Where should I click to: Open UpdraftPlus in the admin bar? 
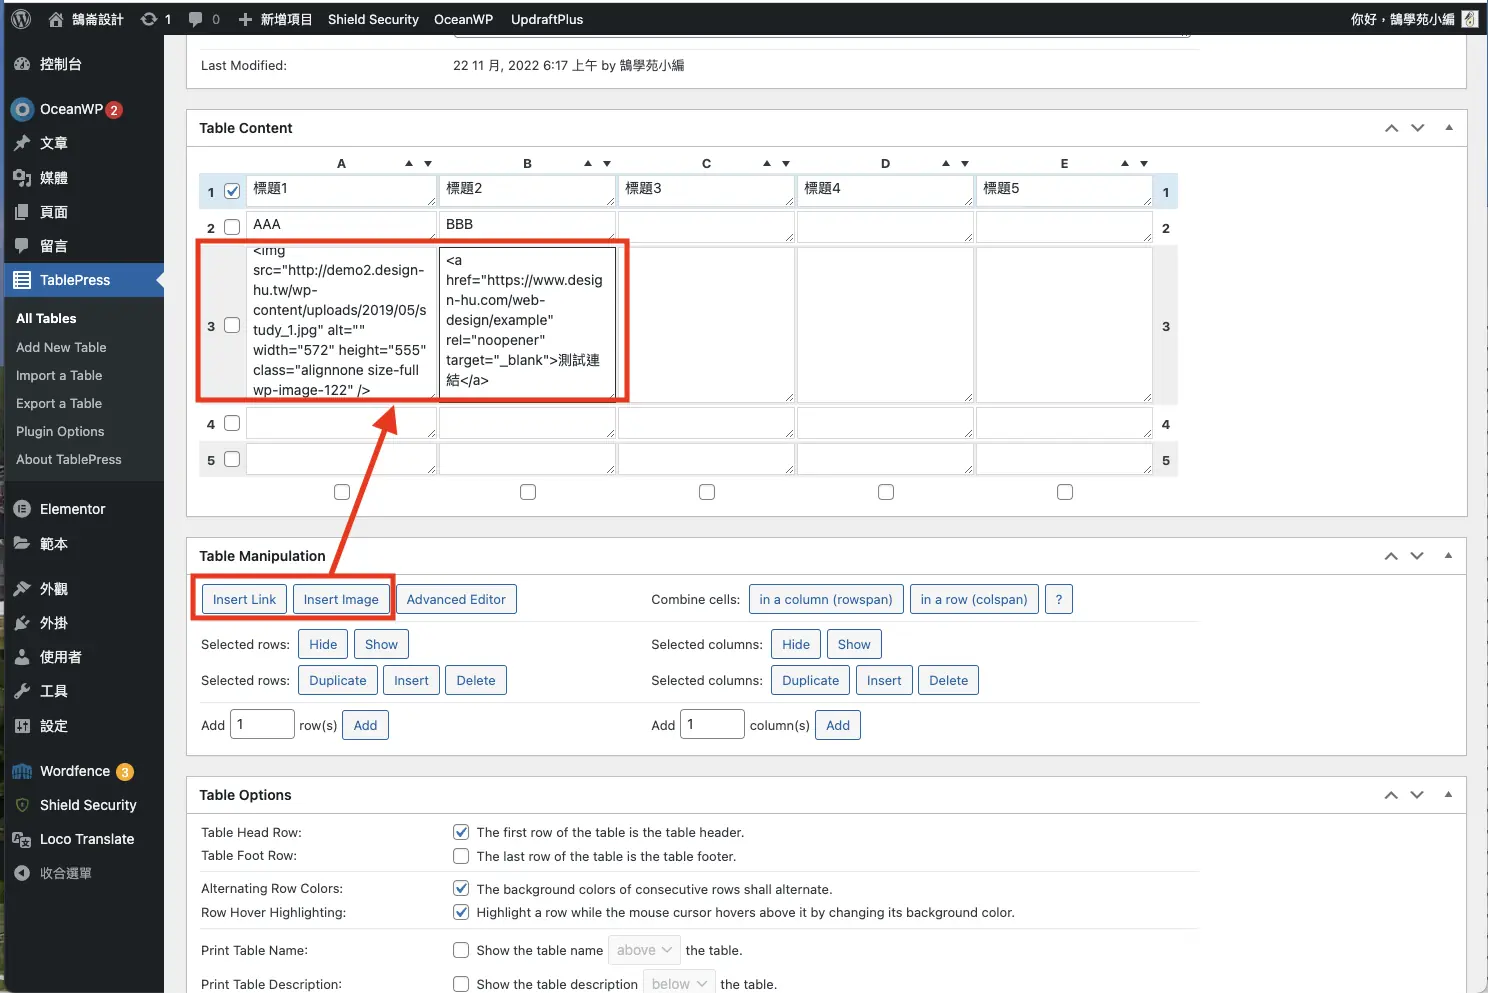coord(547,19)
